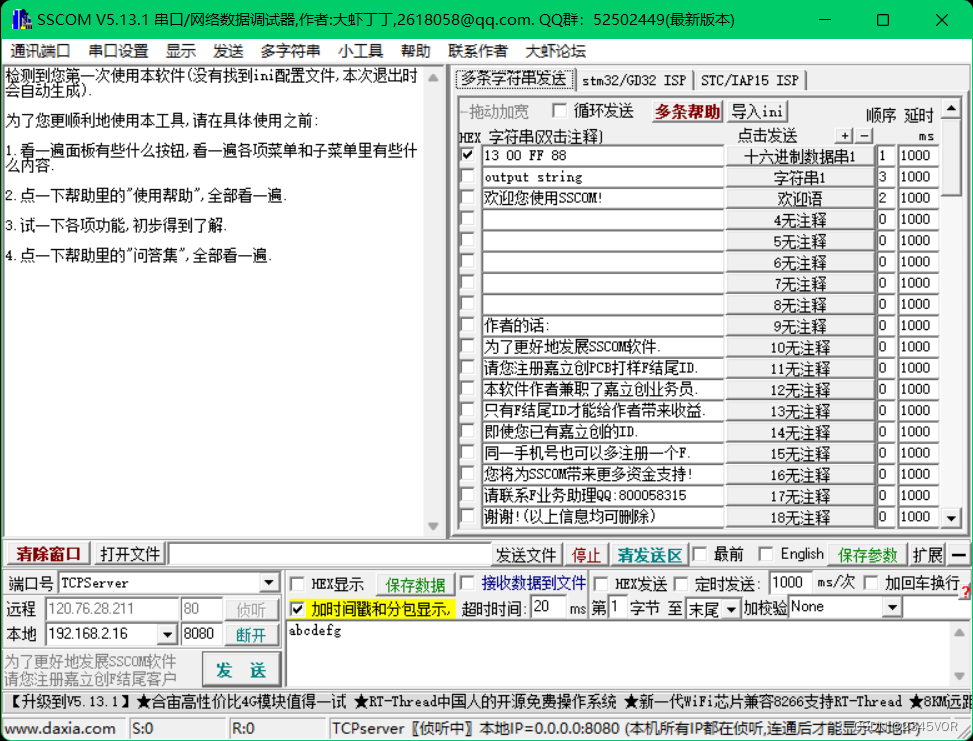Click the 导入ini button
The height and width of the screenshot is (741, 973).
pyautogui.click(x=756, y=112)
